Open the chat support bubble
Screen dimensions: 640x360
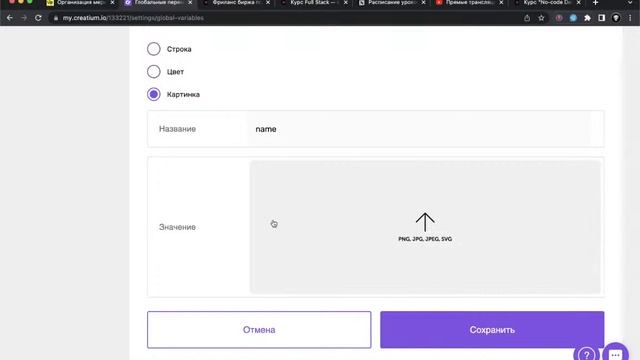616,353
